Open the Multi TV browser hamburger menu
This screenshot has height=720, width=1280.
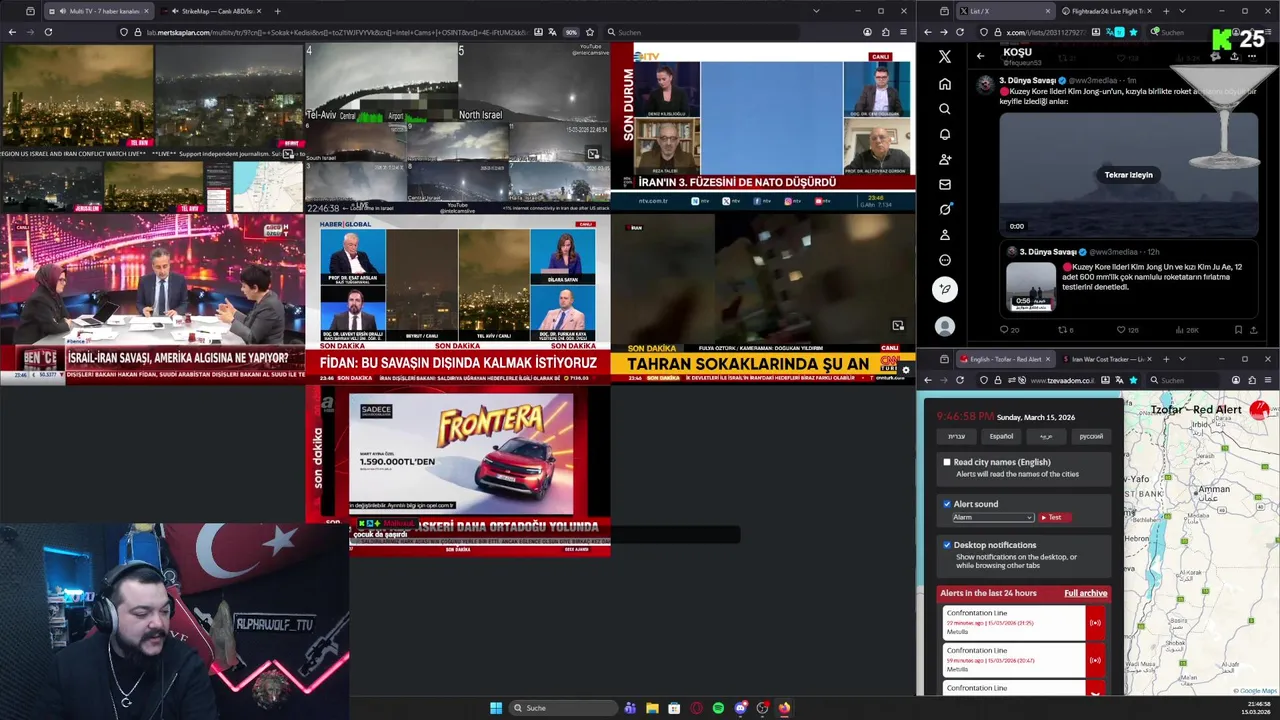(x=904, y=32)
